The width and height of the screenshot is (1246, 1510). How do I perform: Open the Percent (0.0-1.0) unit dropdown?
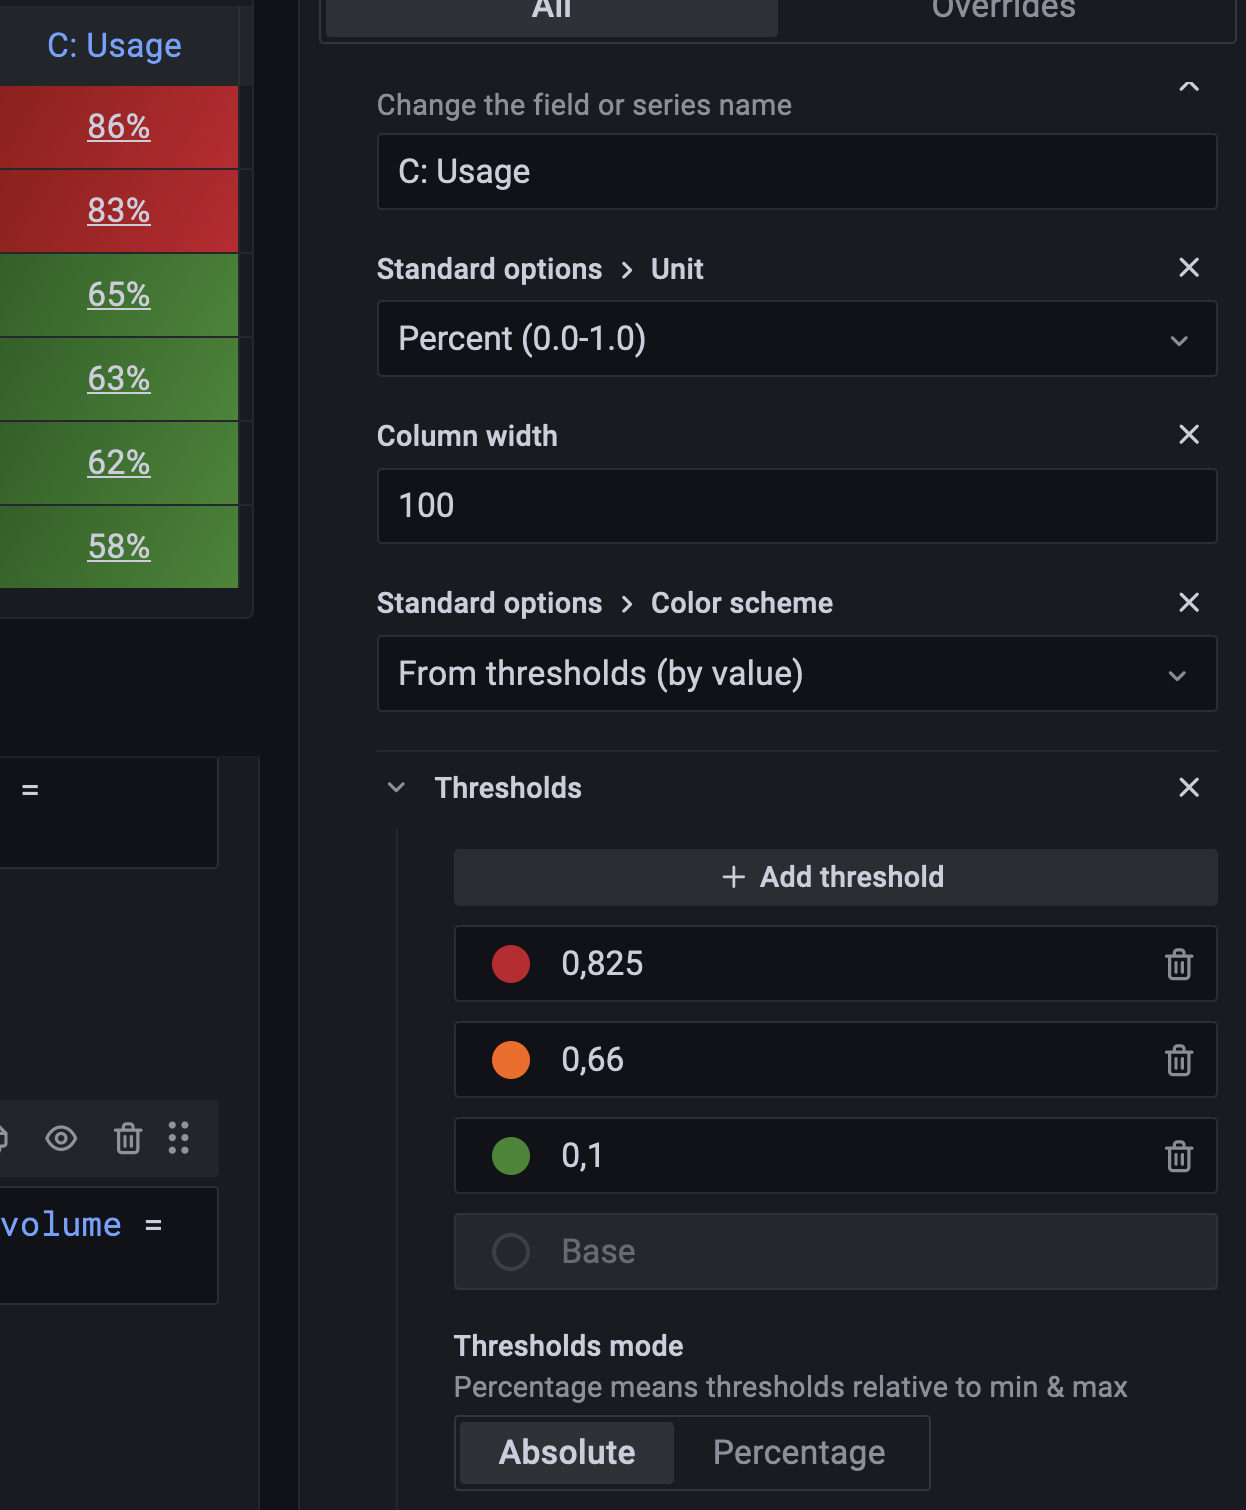[x=796, y=339]
